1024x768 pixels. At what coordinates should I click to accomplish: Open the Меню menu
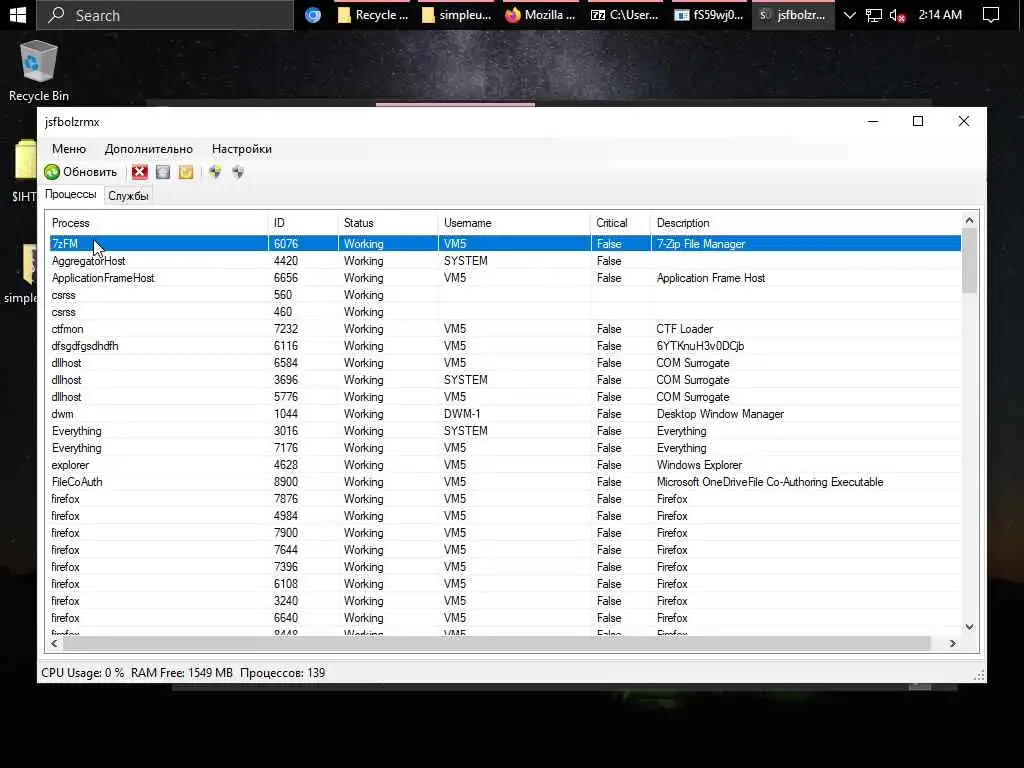pyautogui.click(x=69, y=149)
